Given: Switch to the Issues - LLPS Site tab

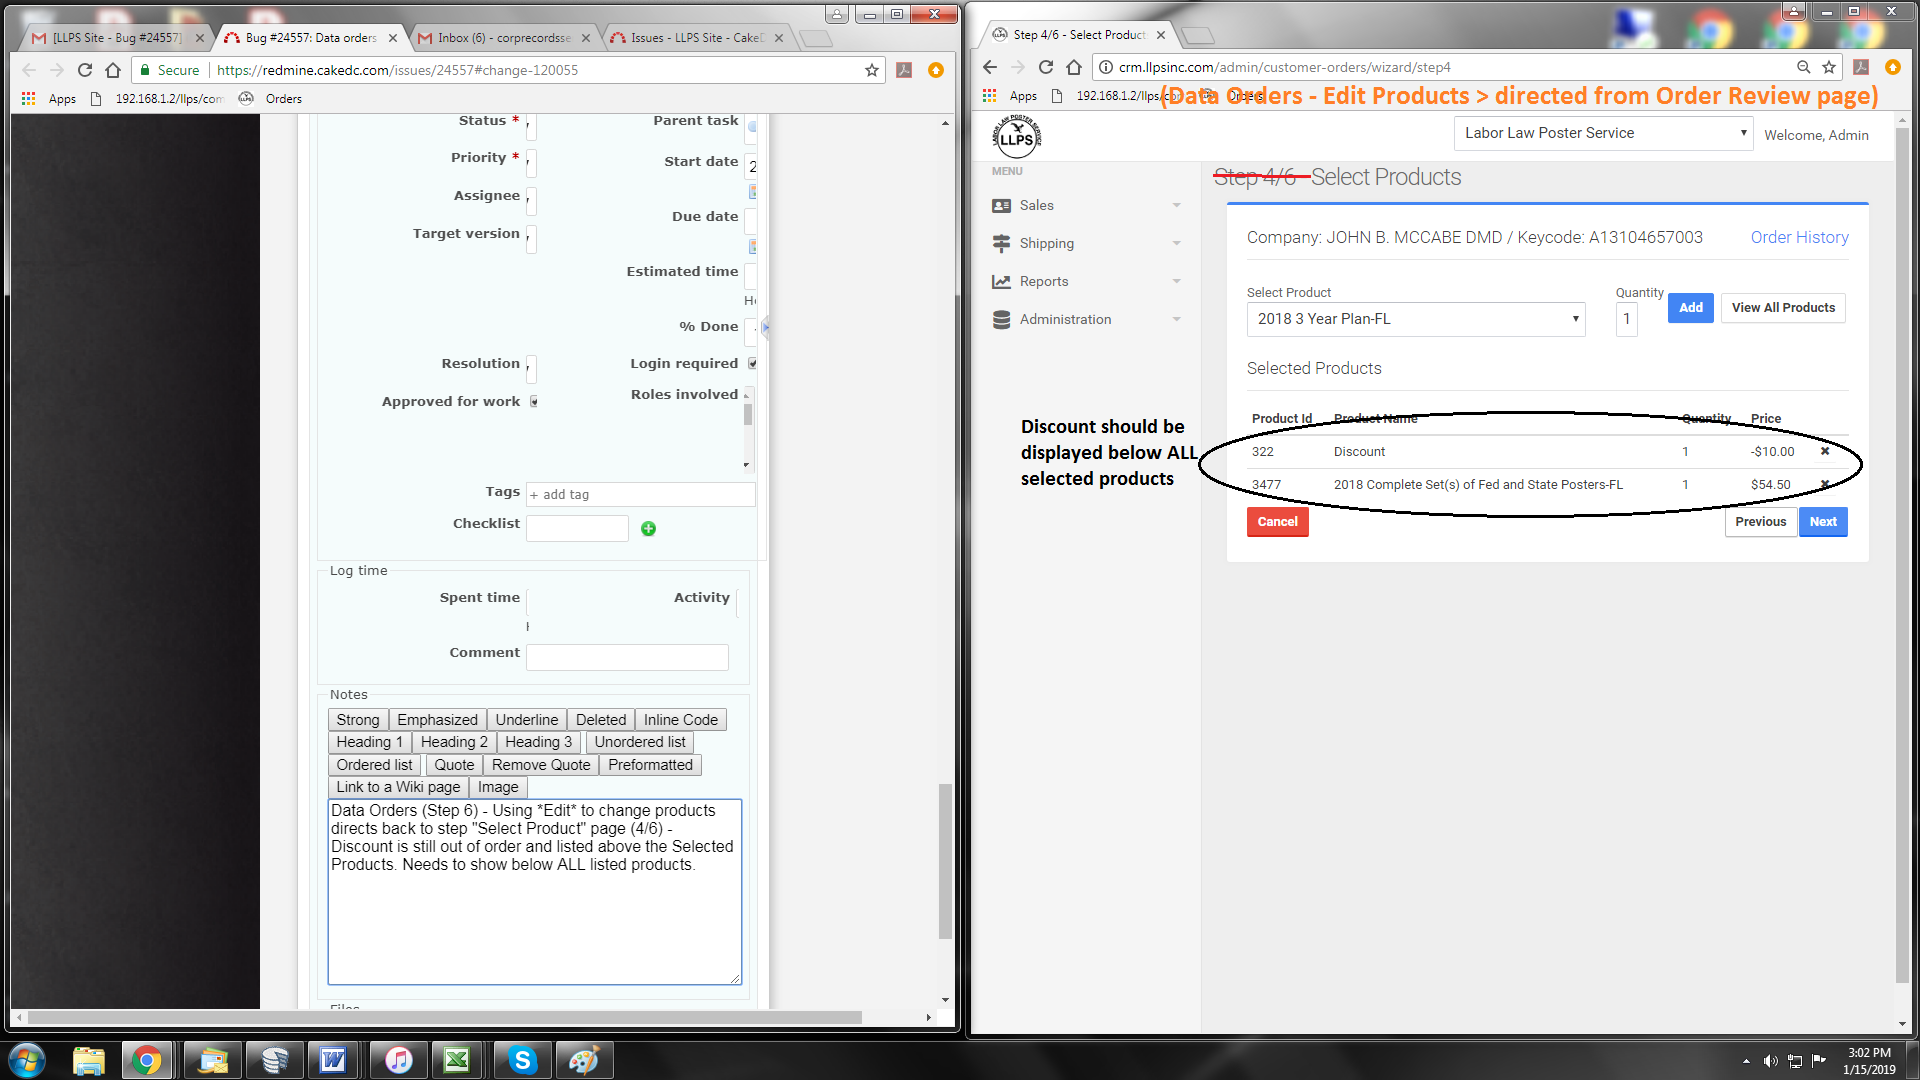Looking at the screenshot, I should coord(696,38).
